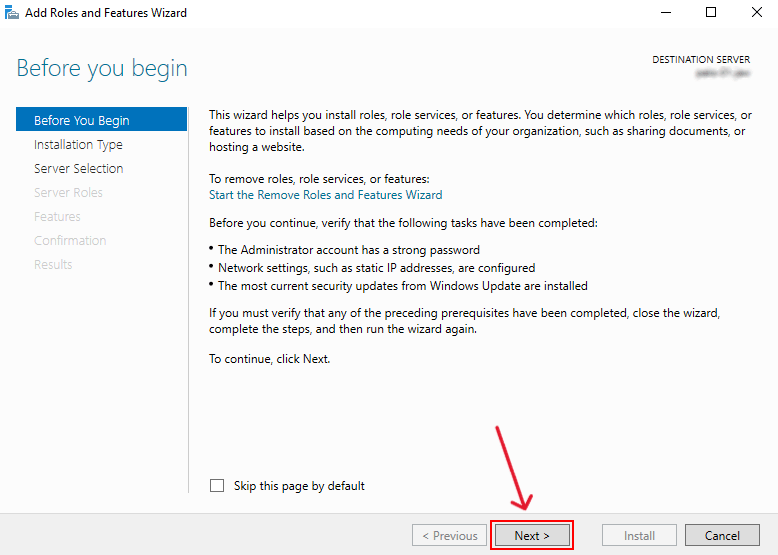This screenshot has width=778, height=555.
Task: Click the Before you begin heading
Action: click(102, 68)
